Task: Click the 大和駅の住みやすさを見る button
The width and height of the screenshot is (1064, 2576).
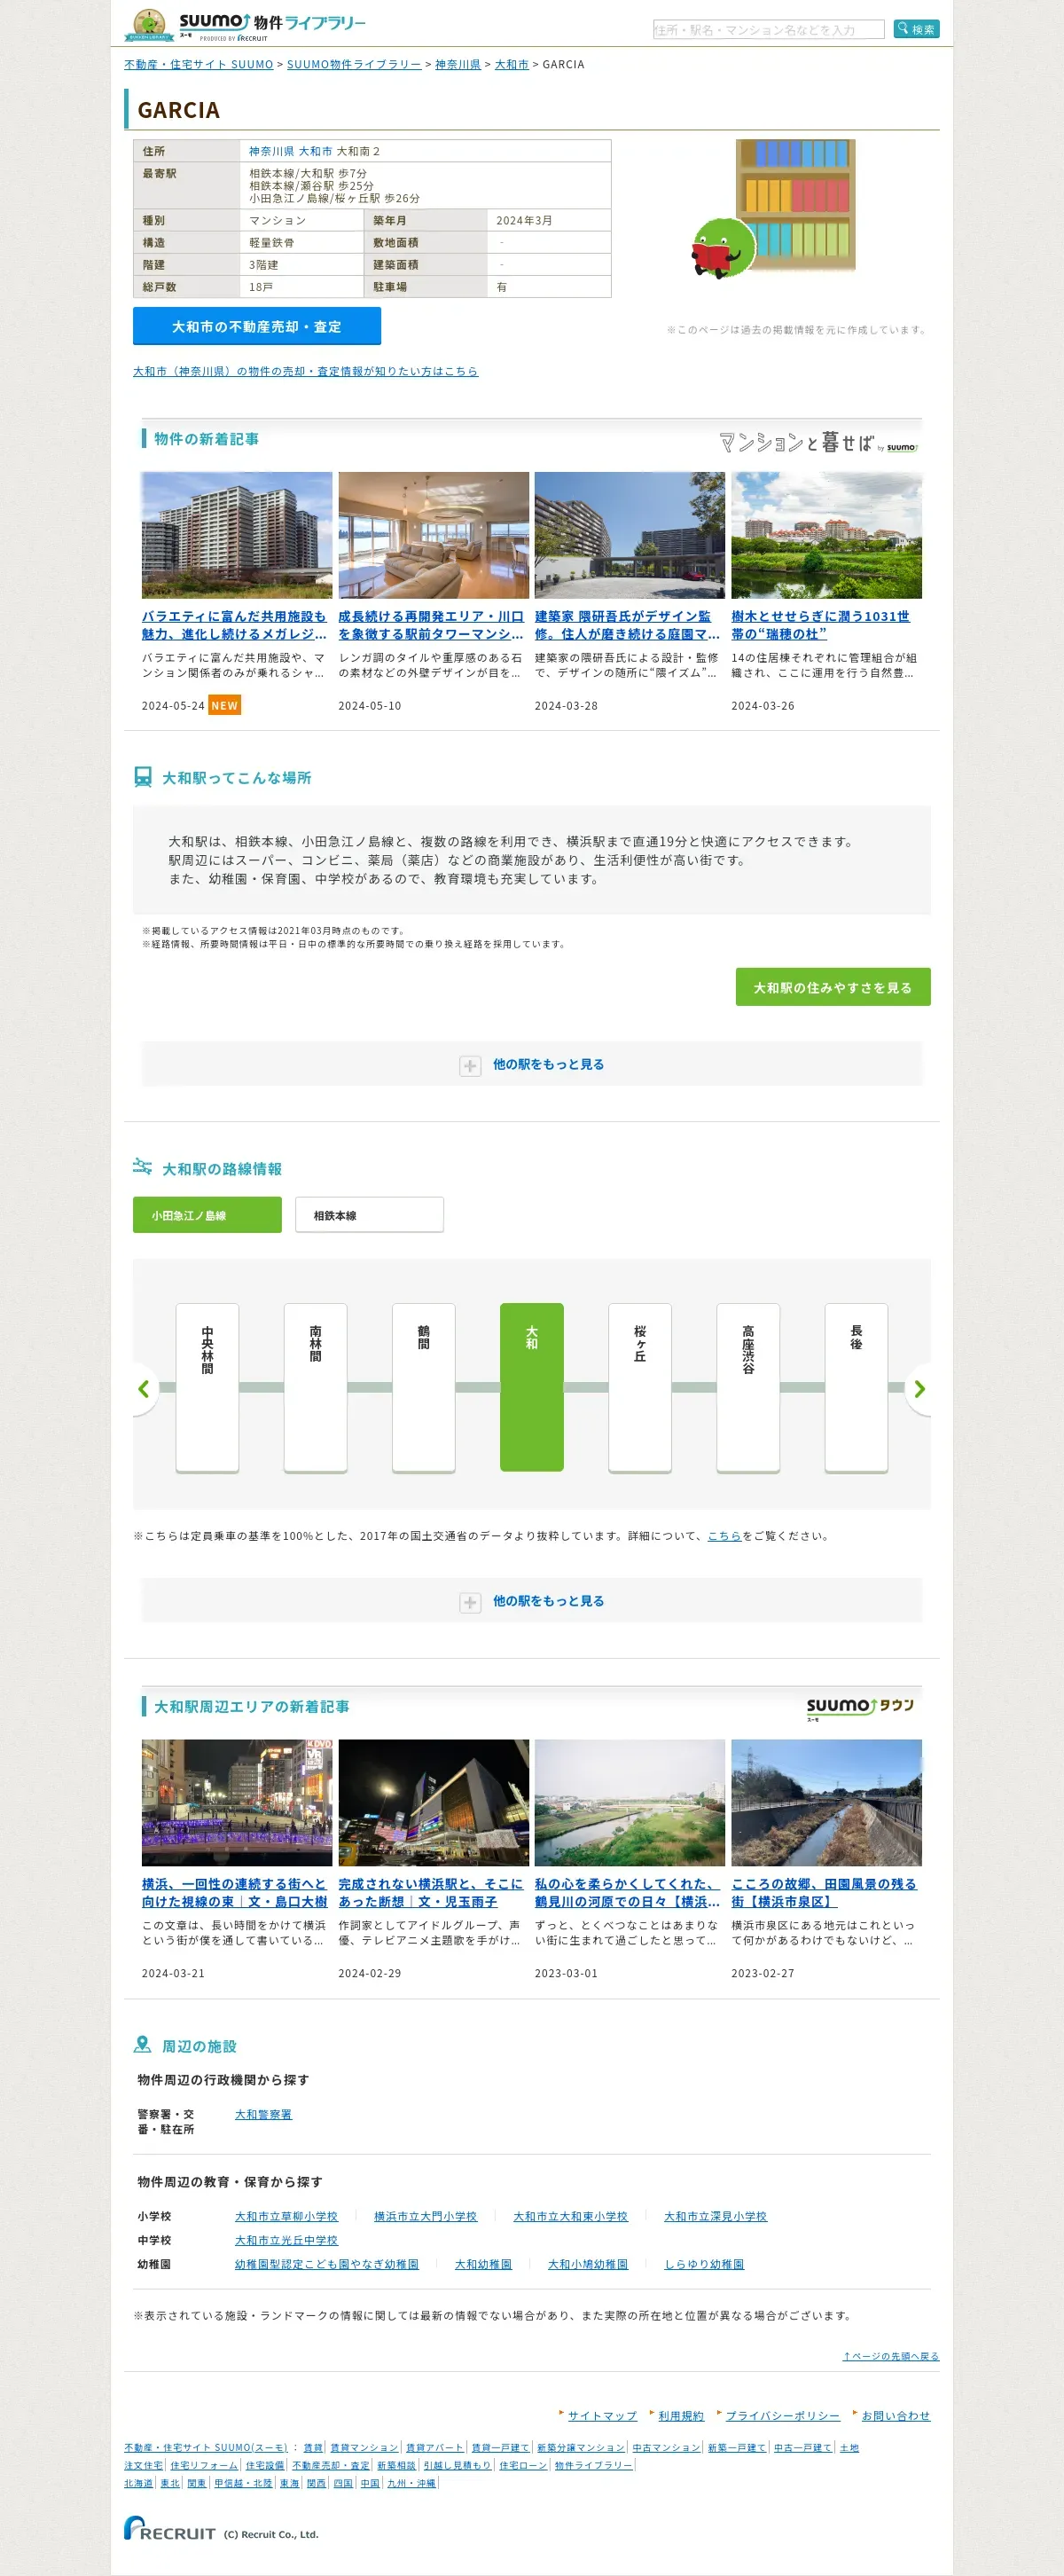Action: pos(833,987)
